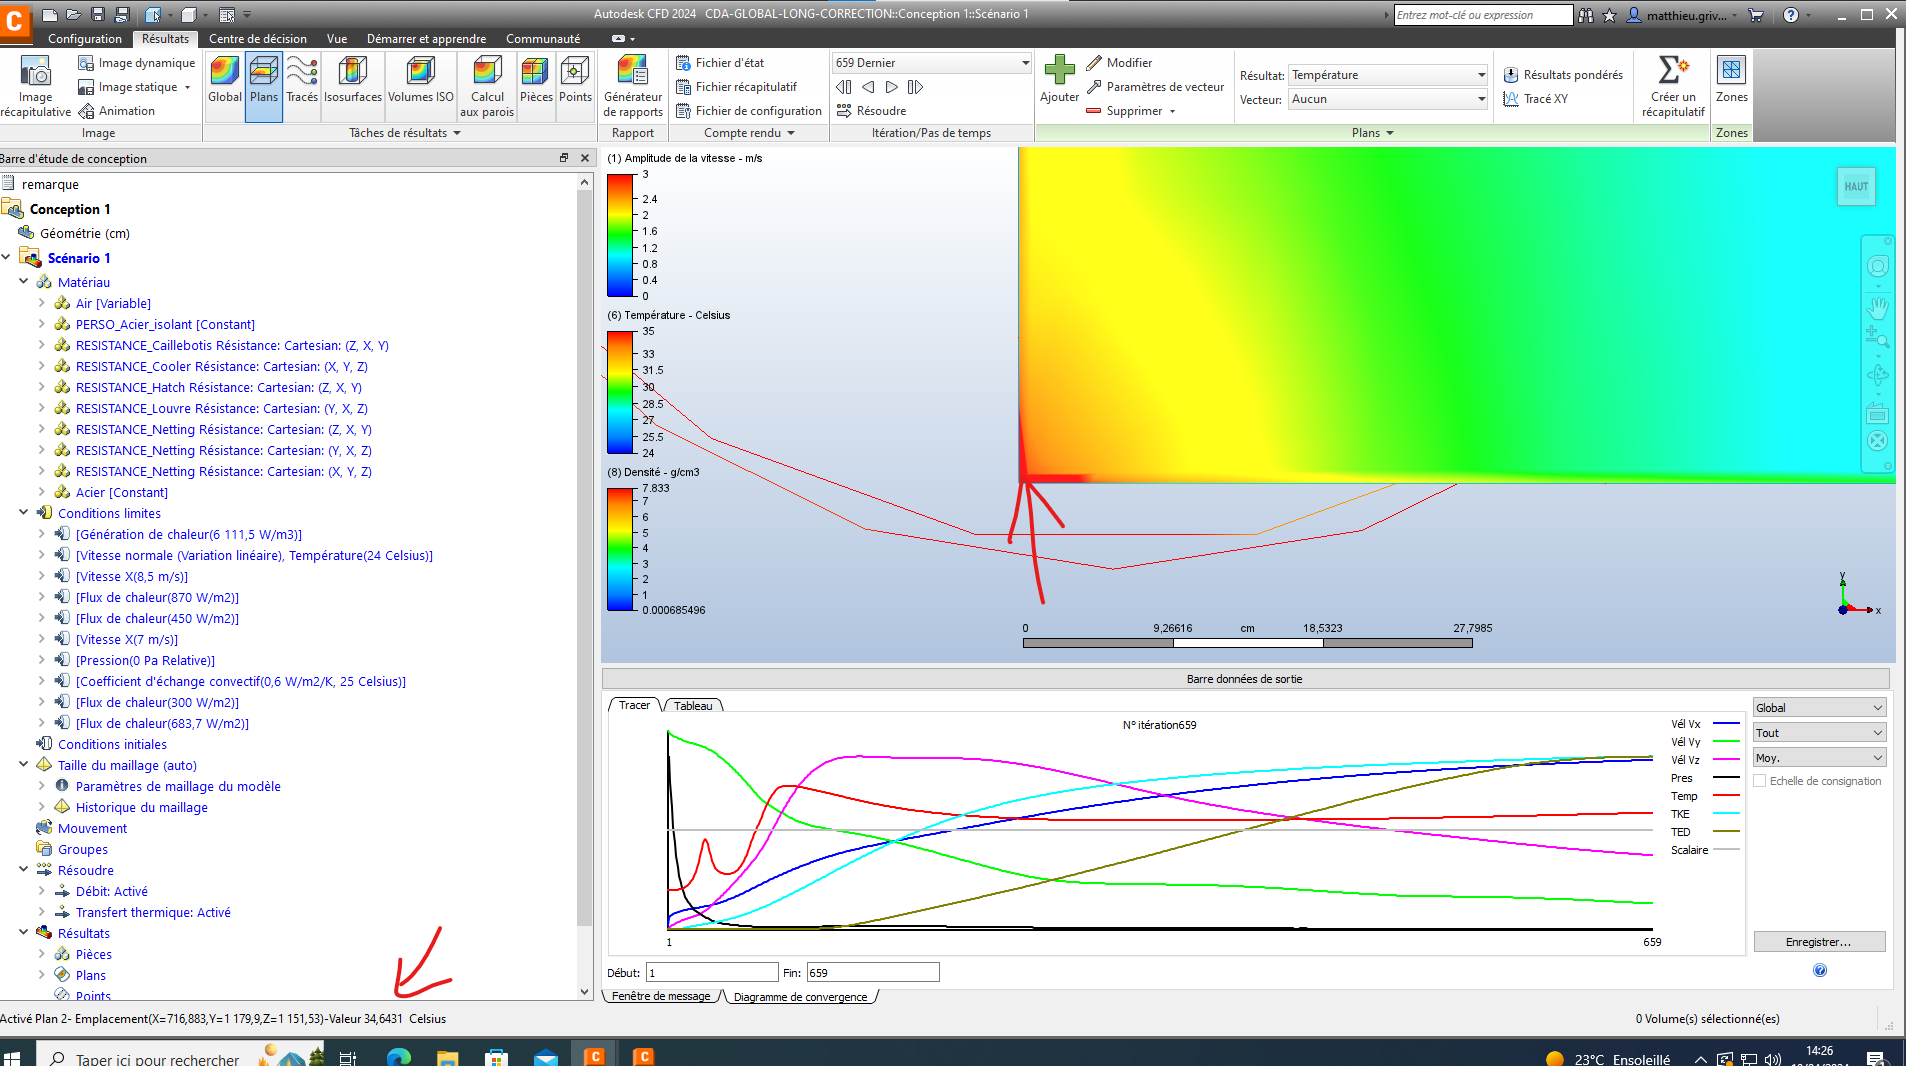Collapse the Conditions limites node
This screenshot has height=1066, width=1906.
23,513
